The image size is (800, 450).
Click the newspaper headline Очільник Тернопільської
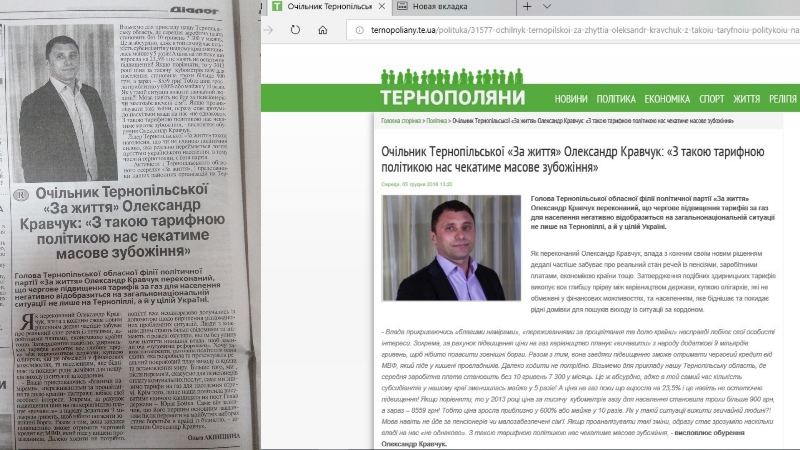tap(122, 221)
